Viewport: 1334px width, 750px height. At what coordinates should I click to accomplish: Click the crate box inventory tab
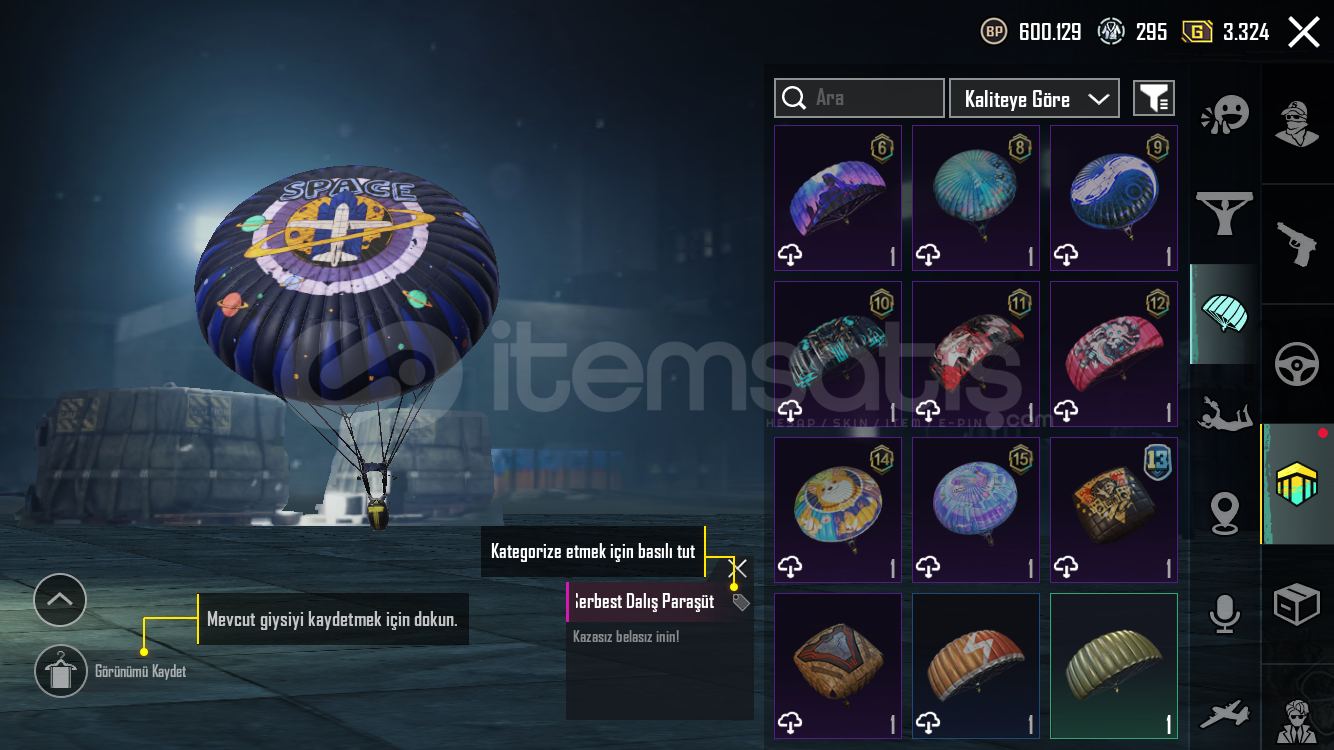point(1297,604)
